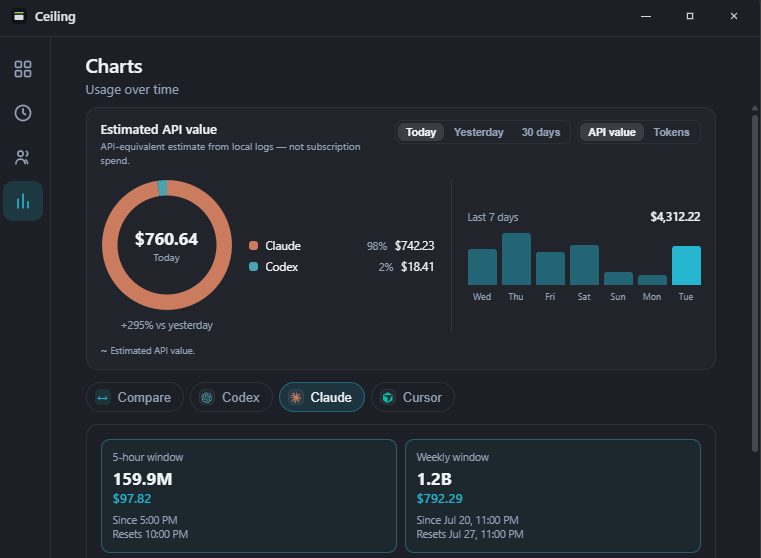Click the Compare arrows icon

point(103,397)
